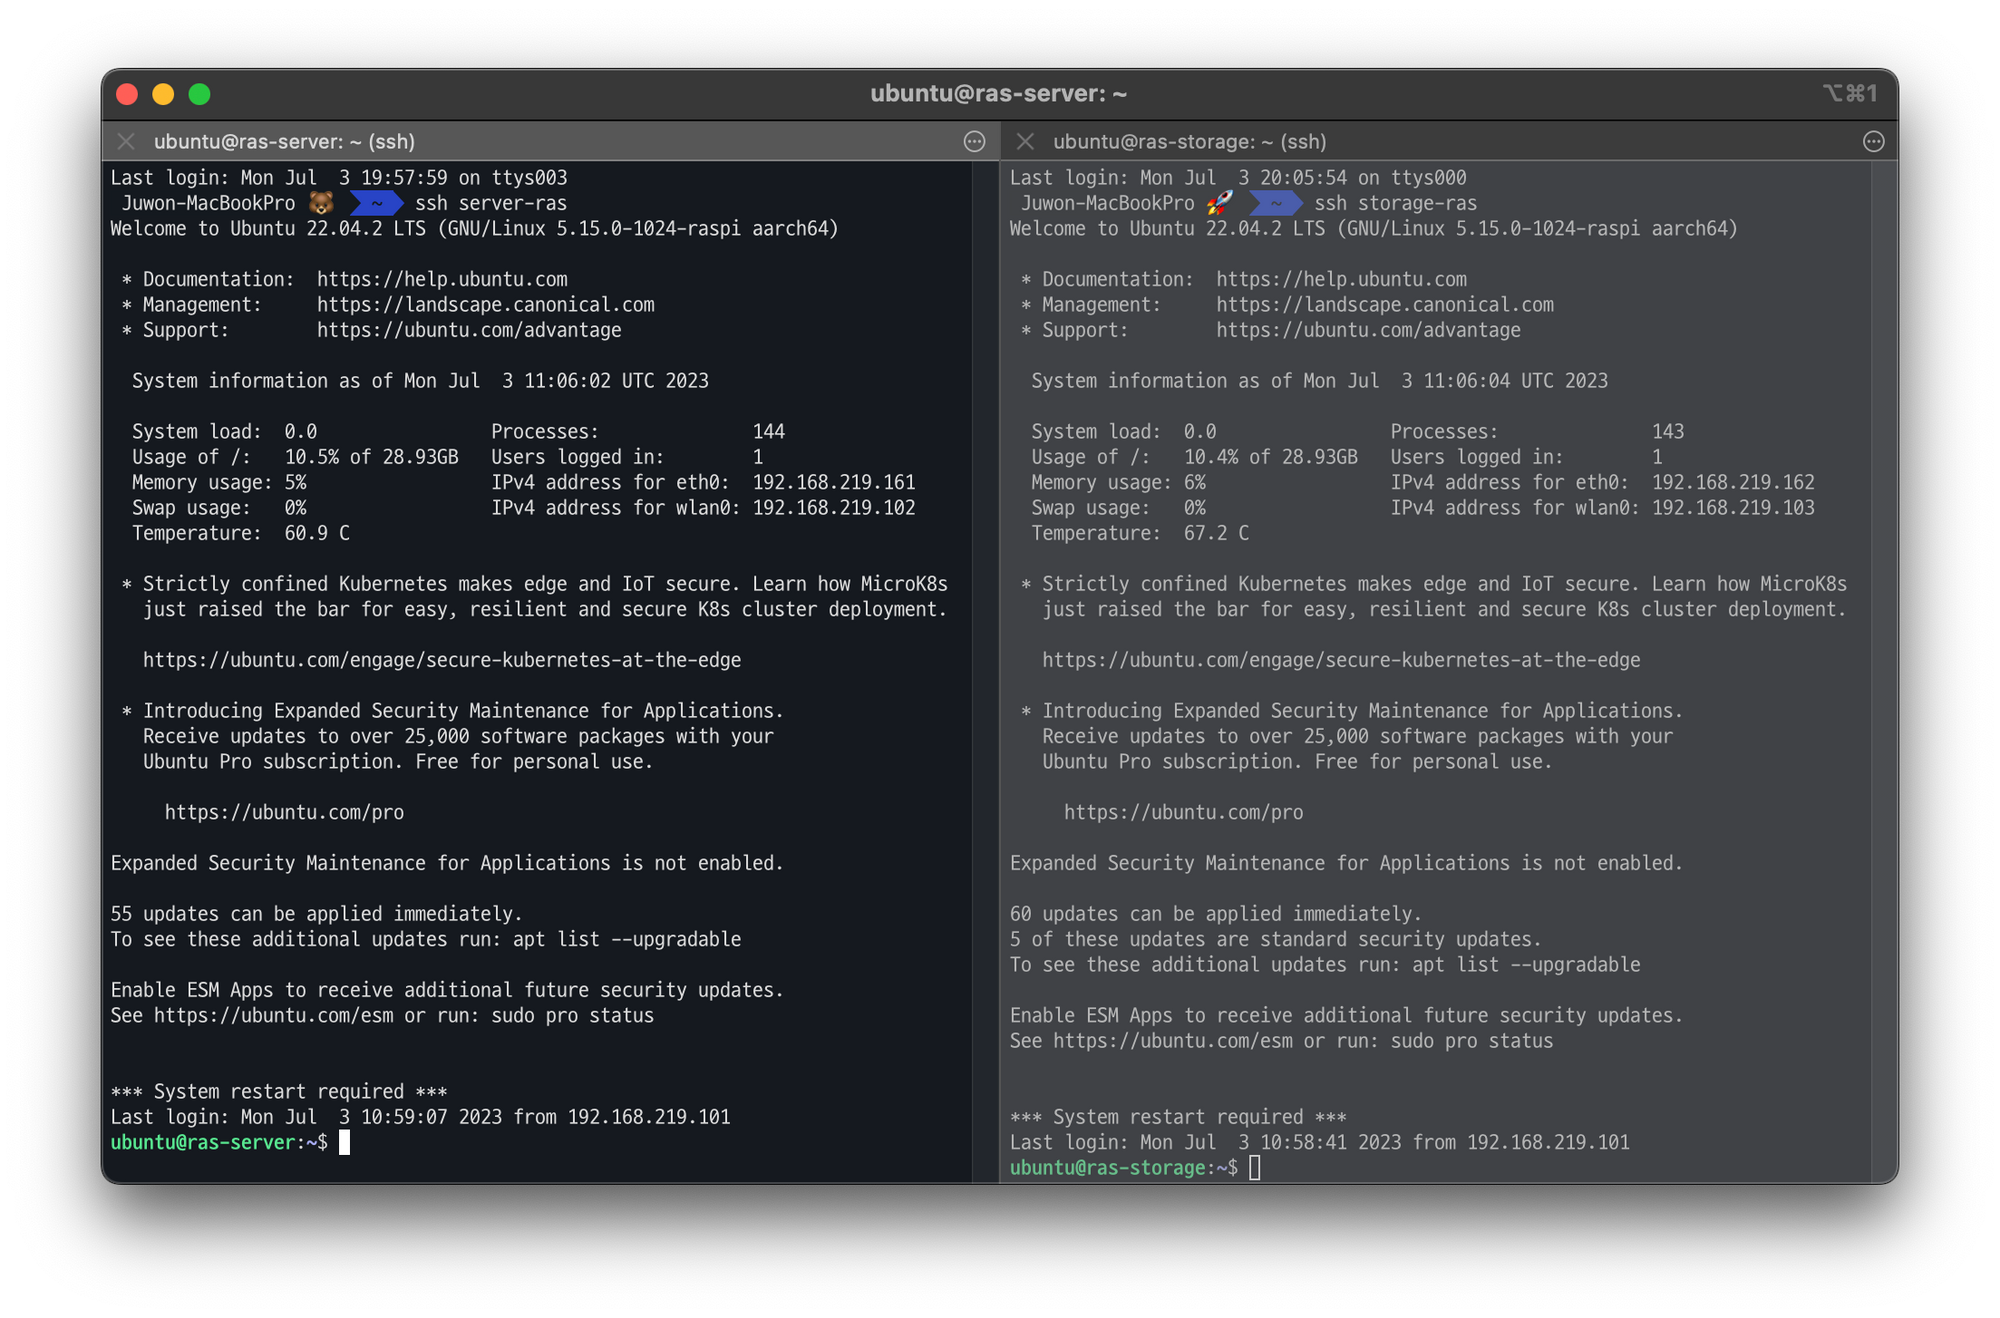Open ras-server tab options ellipsis menu

pyautogui.click(x=974, y=142)
